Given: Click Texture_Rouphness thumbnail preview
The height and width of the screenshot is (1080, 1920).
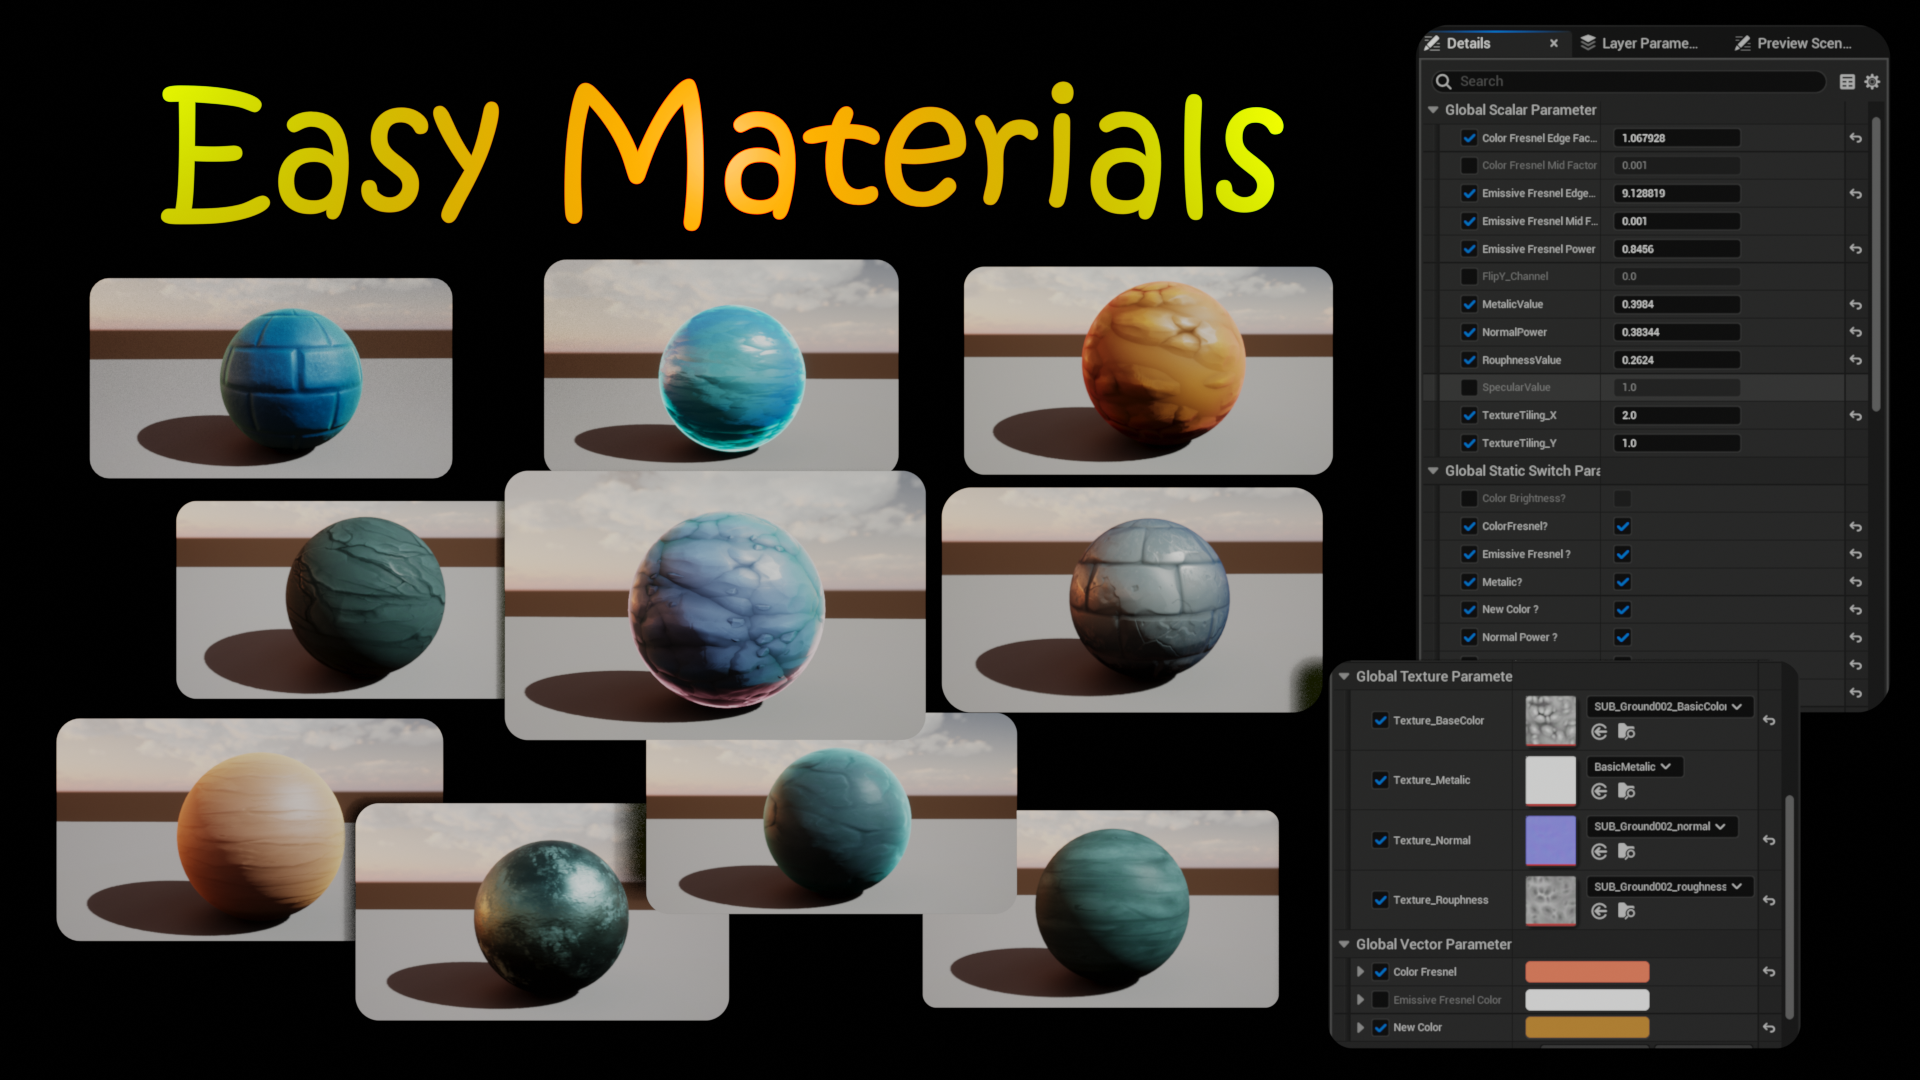Looking at the screenshot, I should pyautogui.click(x=1550, y=901).
